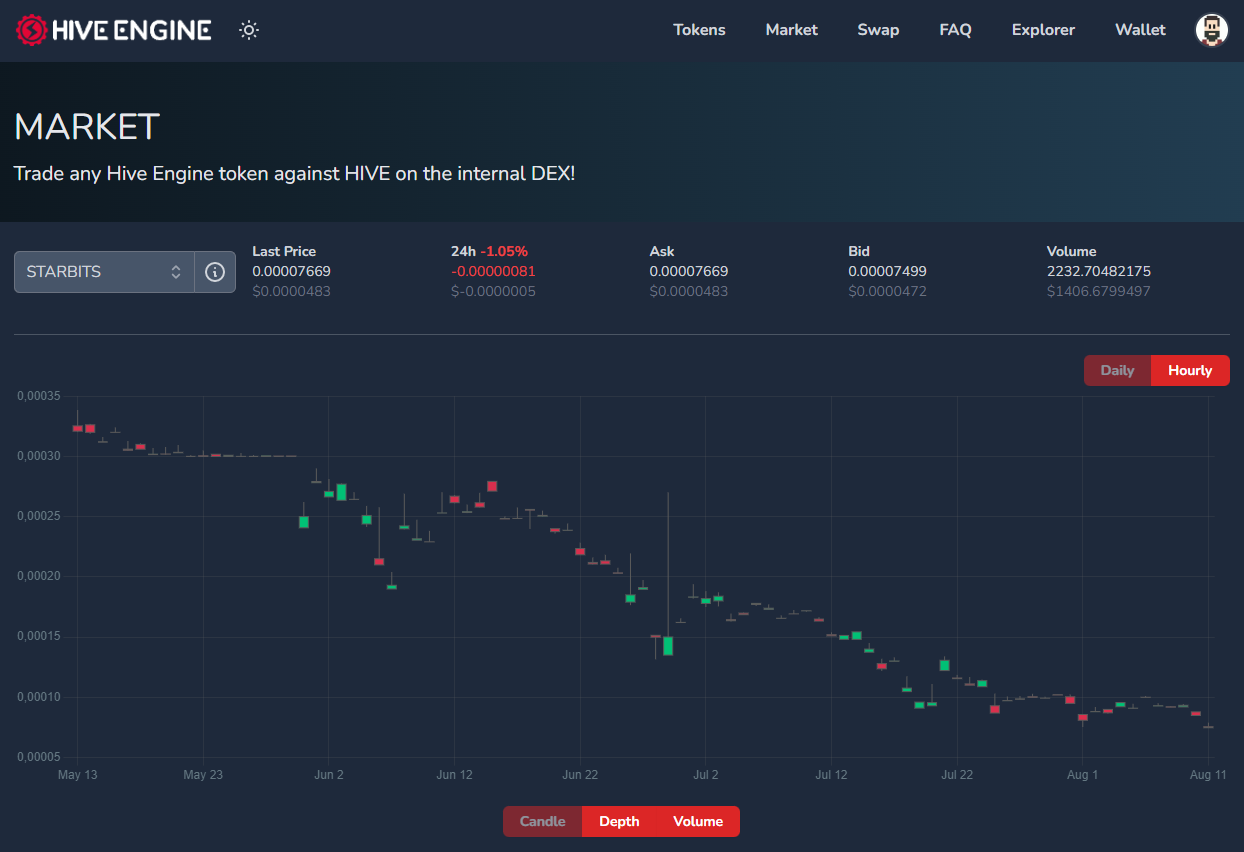Viewport: 1244px width, 852px height.
Task: Click the $1406.6799497 volume USD value
Action: tap(1099, 291)
